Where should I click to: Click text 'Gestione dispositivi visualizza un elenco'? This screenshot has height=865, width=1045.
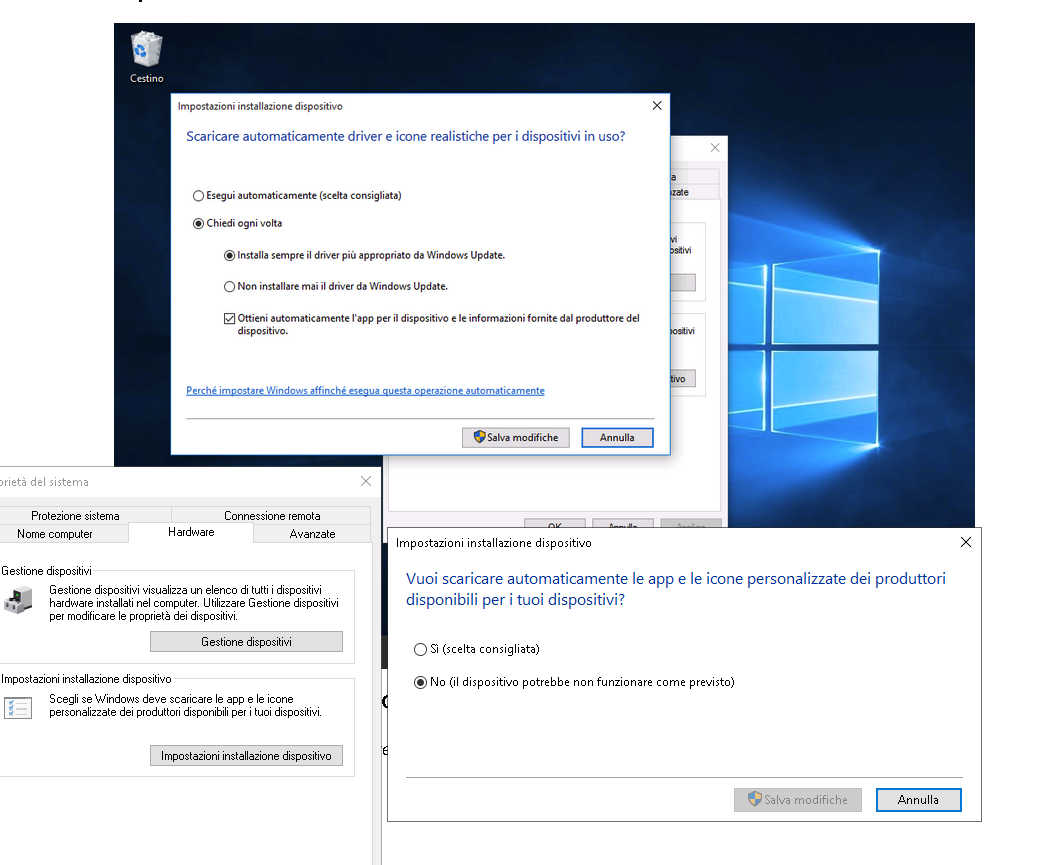(x=194, y=603)
